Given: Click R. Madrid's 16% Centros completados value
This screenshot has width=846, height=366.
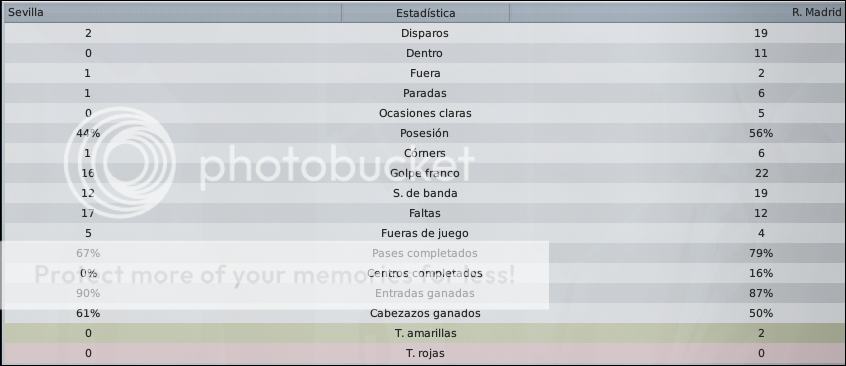Looking at the screenshot, I should pyautogui.click(x=761, y=273).
